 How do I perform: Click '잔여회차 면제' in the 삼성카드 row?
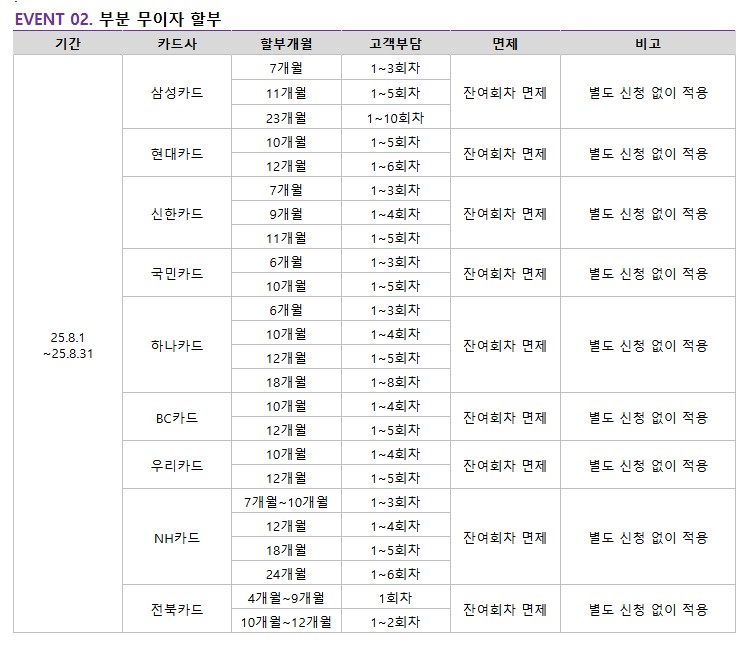point(505,92)
